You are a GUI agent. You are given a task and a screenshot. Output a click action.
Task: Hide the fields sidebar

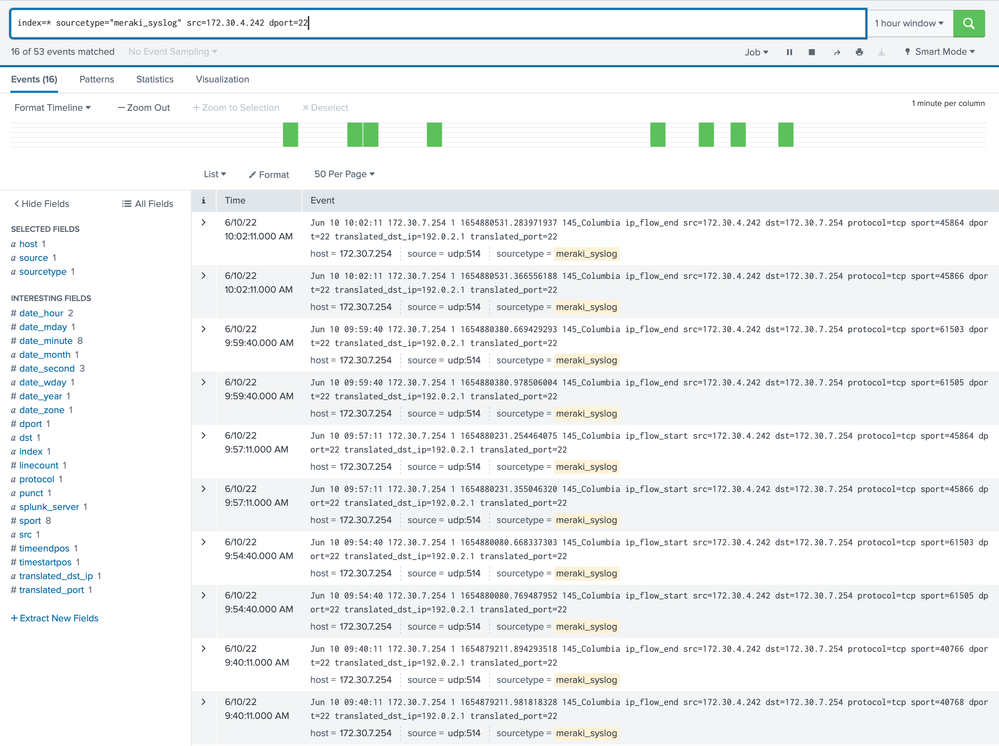42,204
